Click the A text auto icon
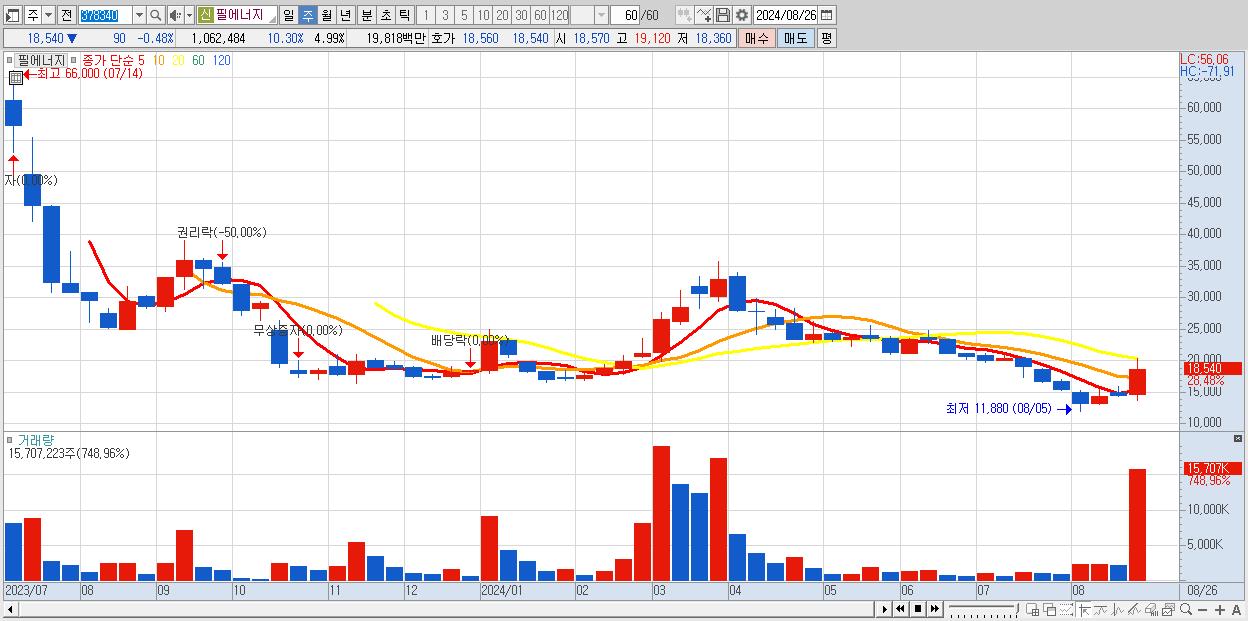 pos(1236,610)
